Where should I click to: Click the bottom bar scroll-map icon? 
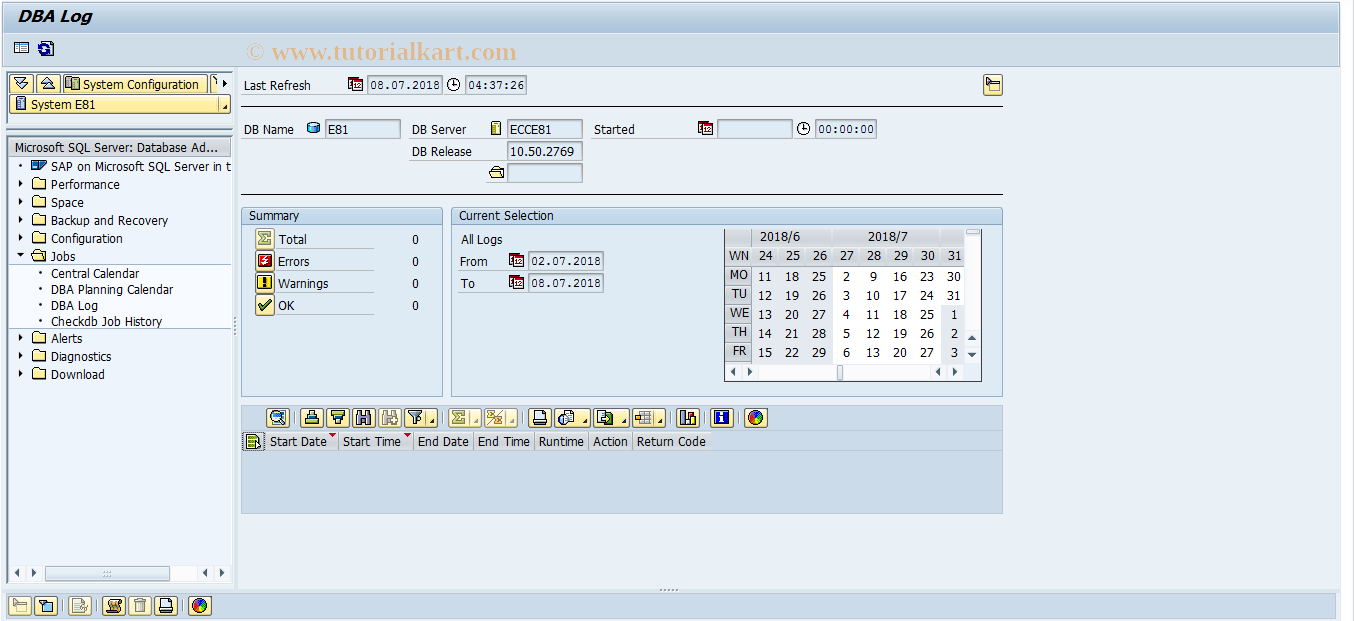click(113, 605)
